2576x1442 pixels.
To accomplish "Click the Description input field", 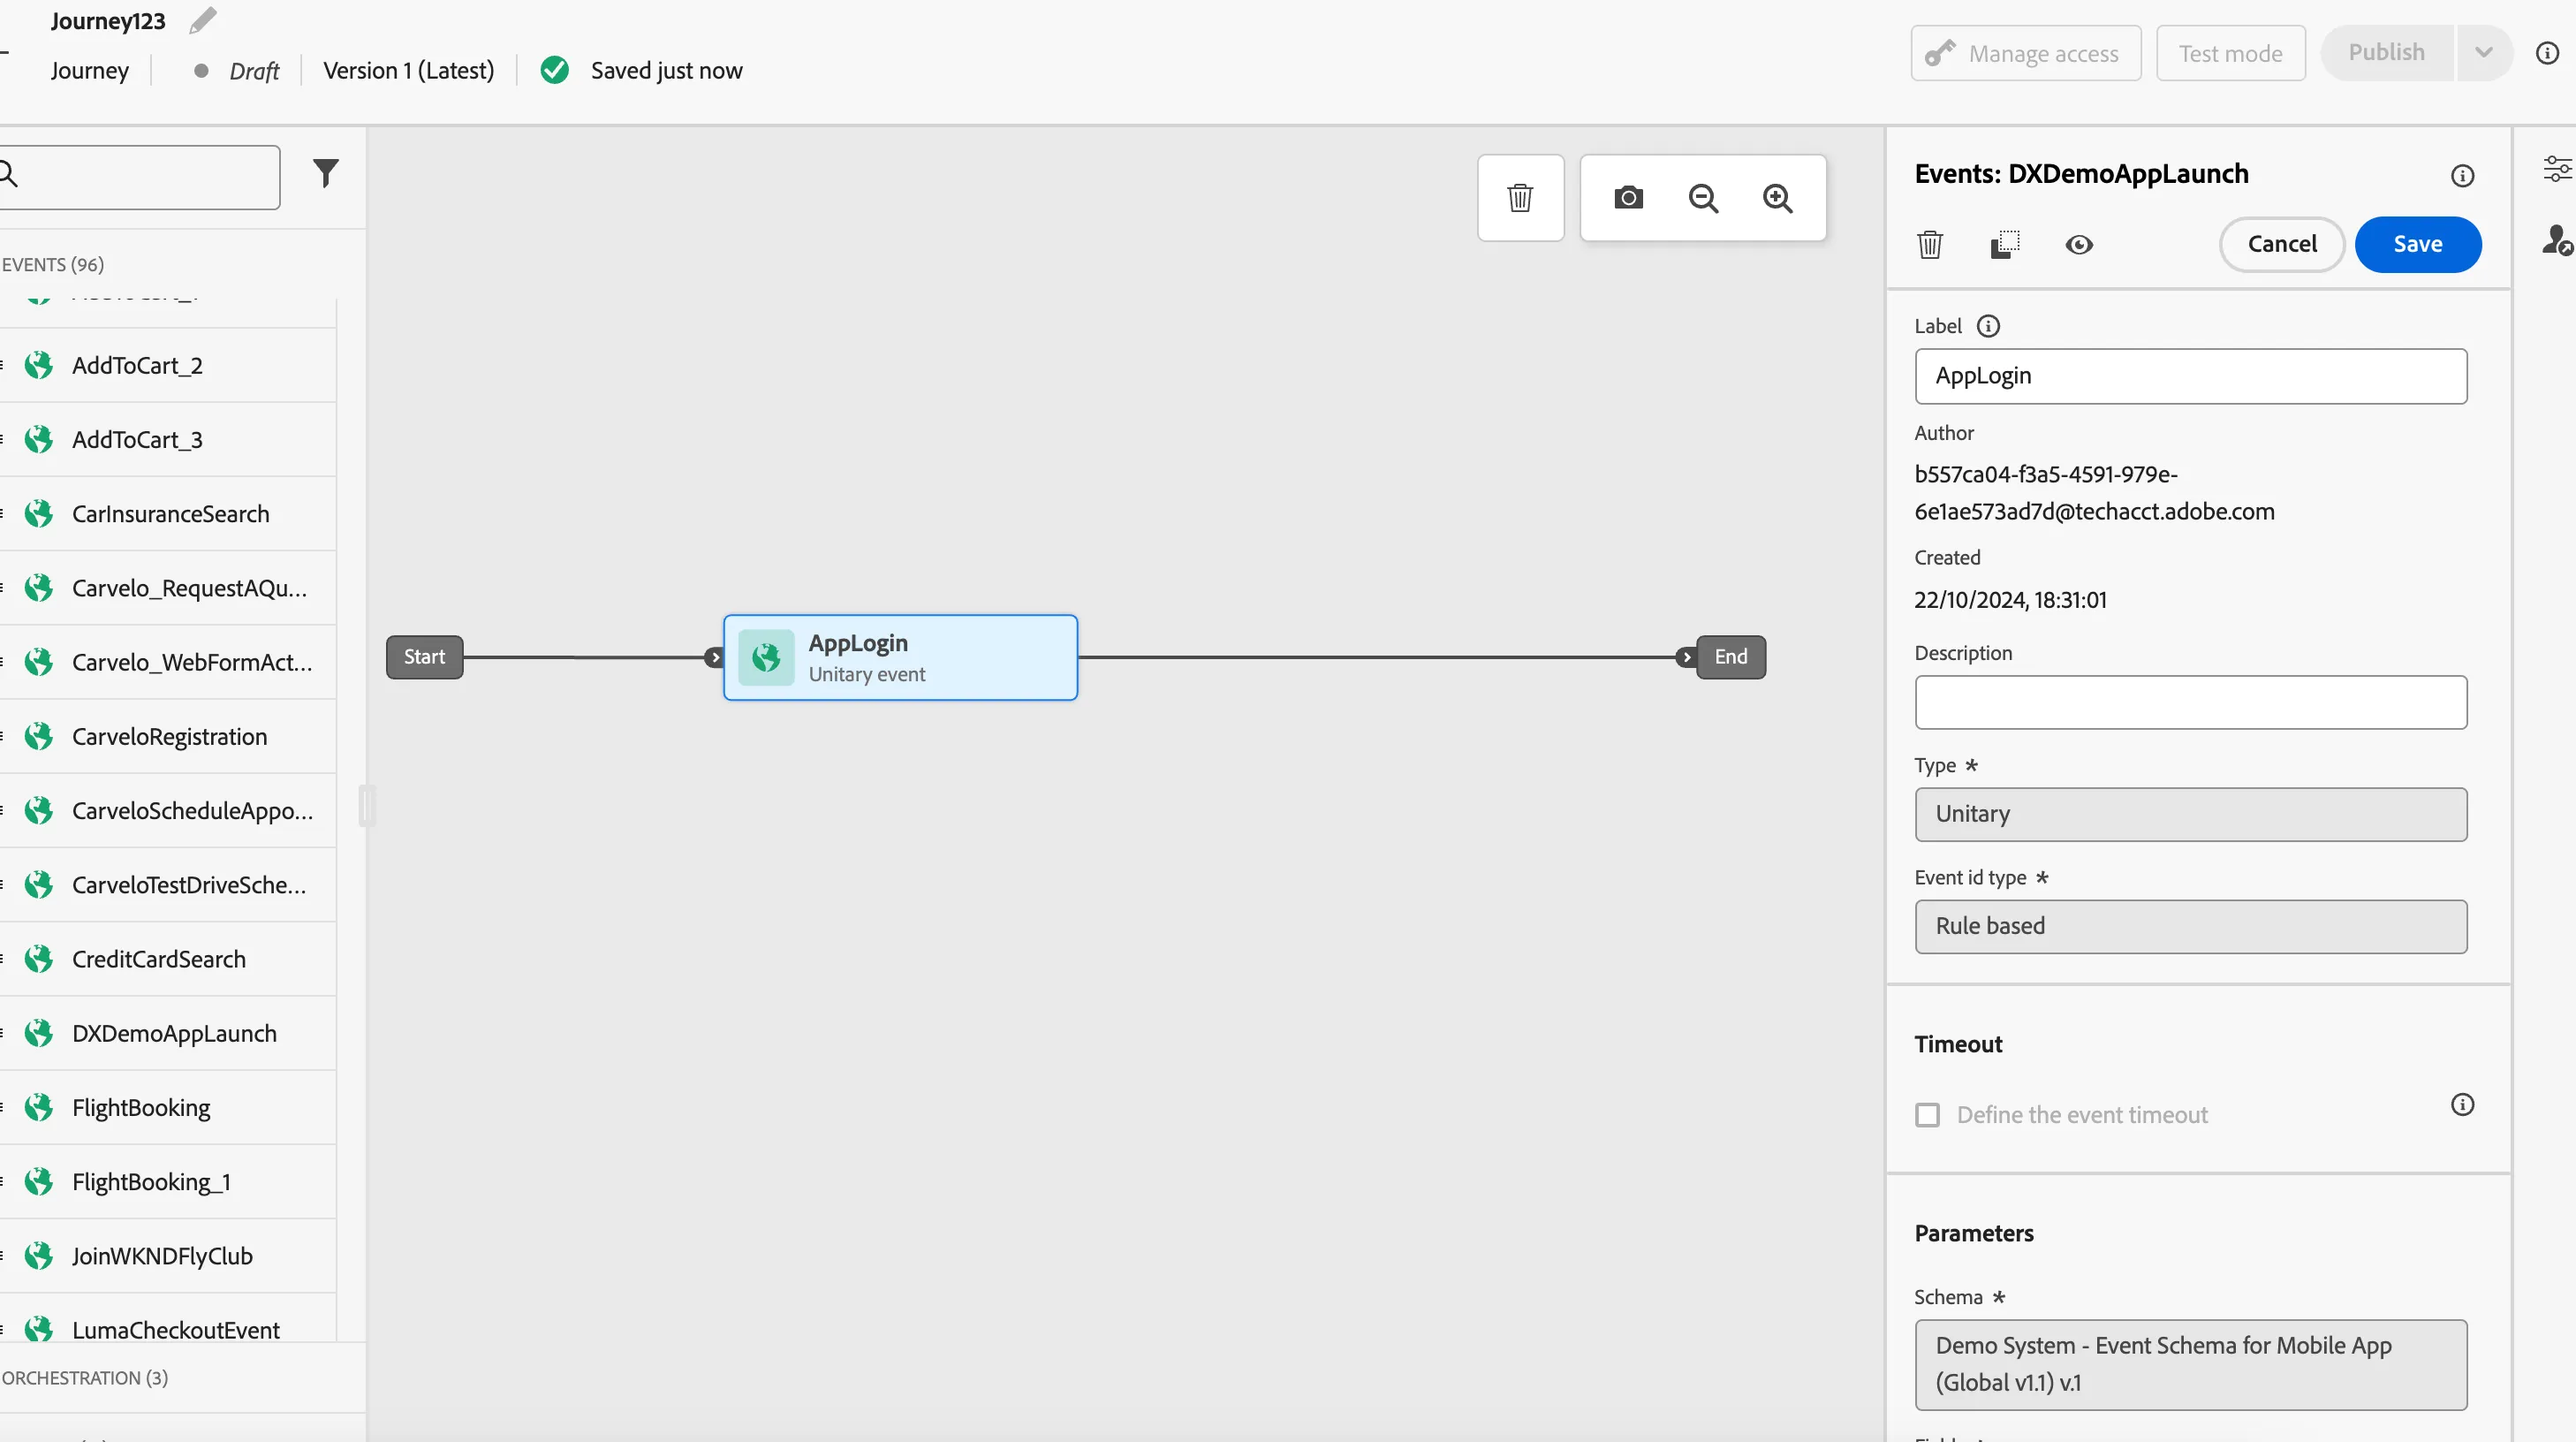I will pyautogui.click(x=2190, y=702).
